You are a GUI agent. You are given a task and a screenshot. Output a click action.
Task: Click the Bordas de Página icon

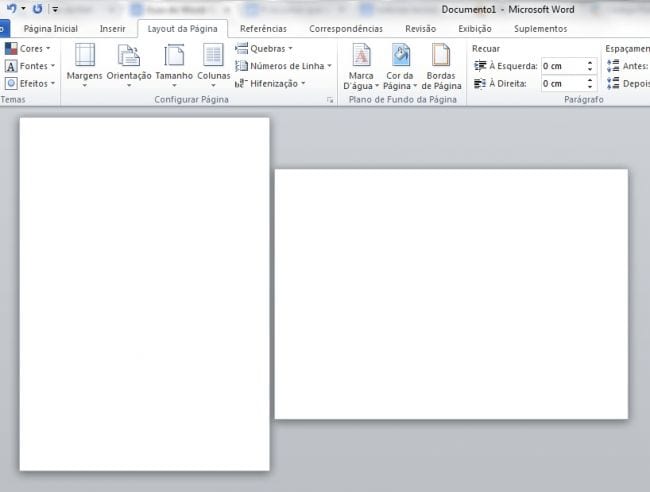441,55
